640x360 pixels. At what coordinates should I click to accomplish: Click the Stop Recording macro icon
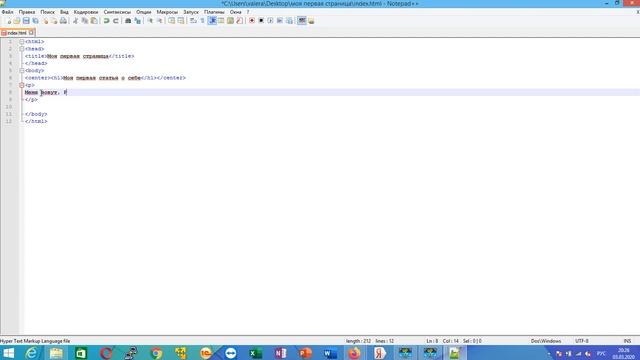tap(261, 20)
